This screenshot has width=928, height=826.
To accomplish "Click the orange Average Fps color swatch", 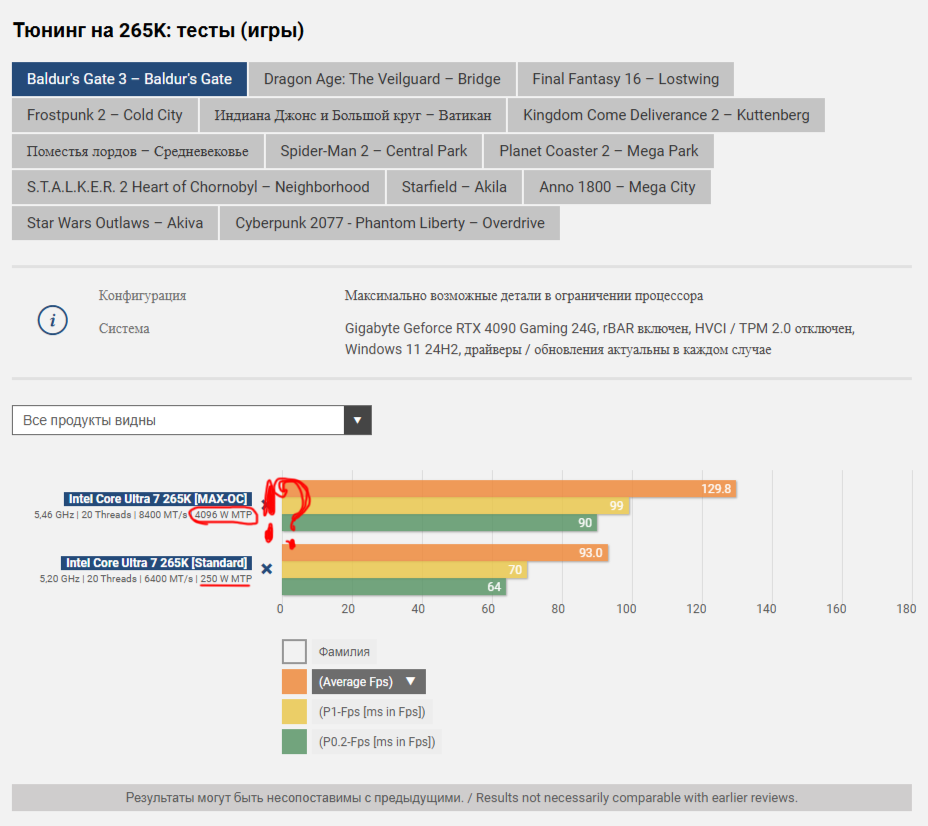I will 294,682.
